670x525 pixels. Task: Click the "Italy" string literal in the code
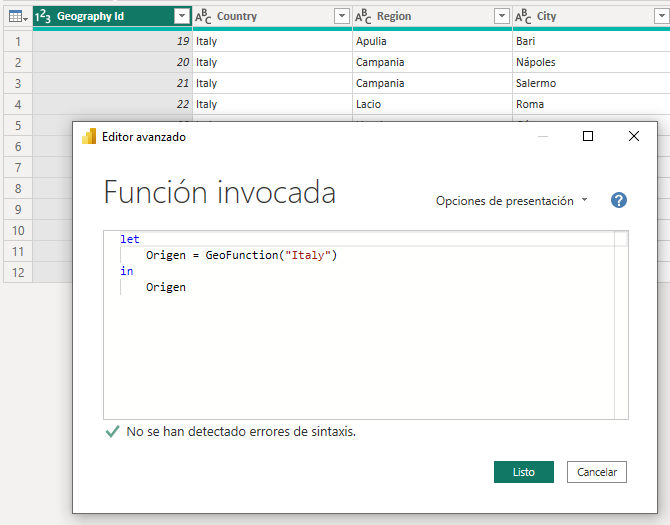pos(308,255)
